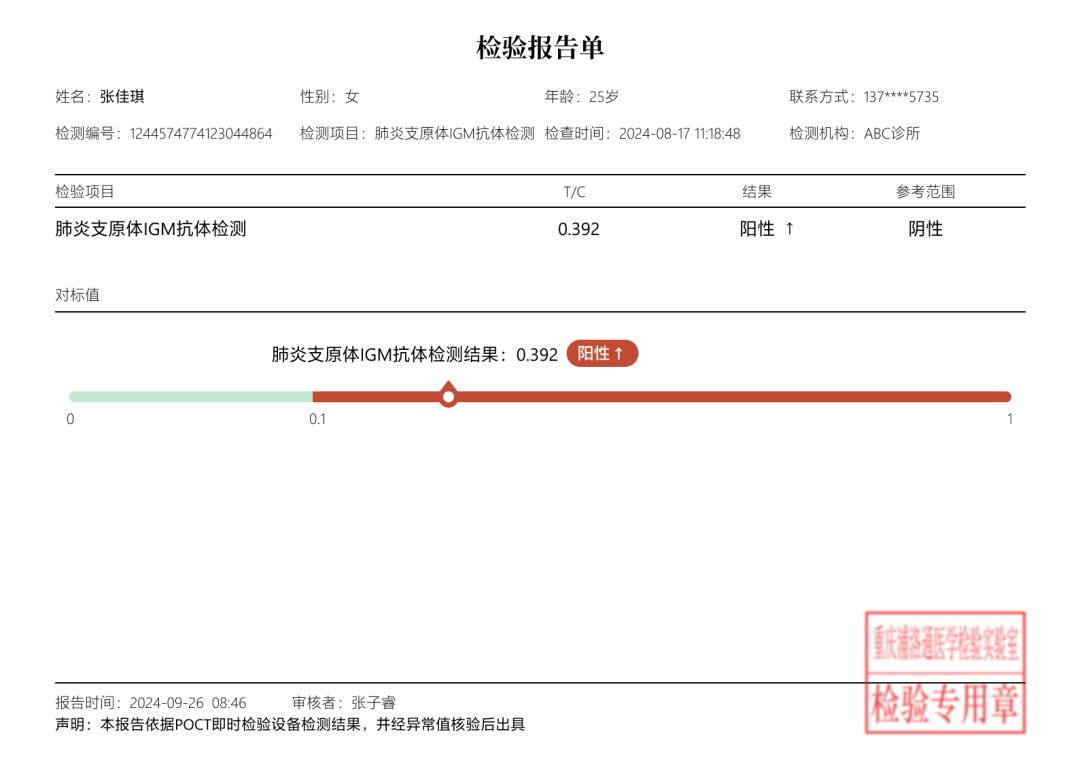Screen dimensions: 1080x761
Task: Select the test number 1244574774123044864
Action: pos(201,133)
